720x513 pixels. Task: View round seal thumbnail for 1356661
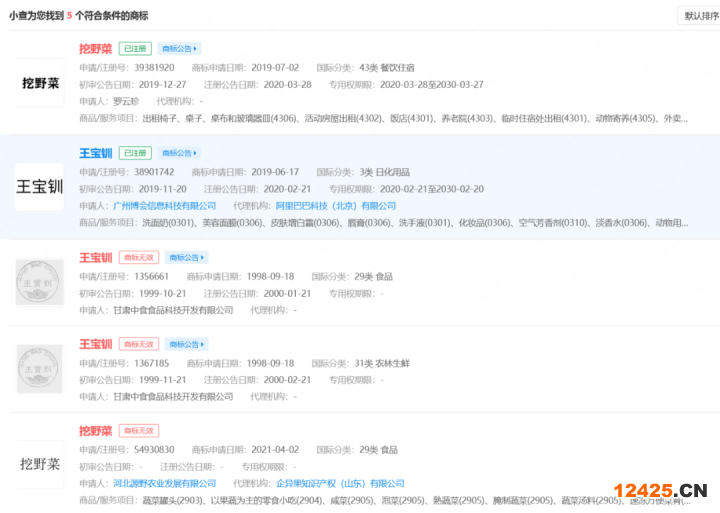tap(39, 282)
